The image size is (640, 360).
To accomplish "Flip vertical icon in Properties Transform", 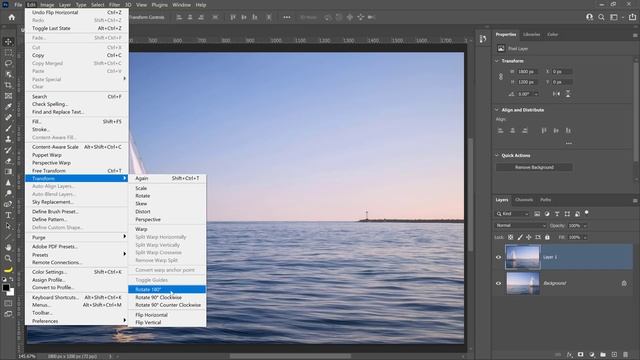I will [x=568, y=94].
